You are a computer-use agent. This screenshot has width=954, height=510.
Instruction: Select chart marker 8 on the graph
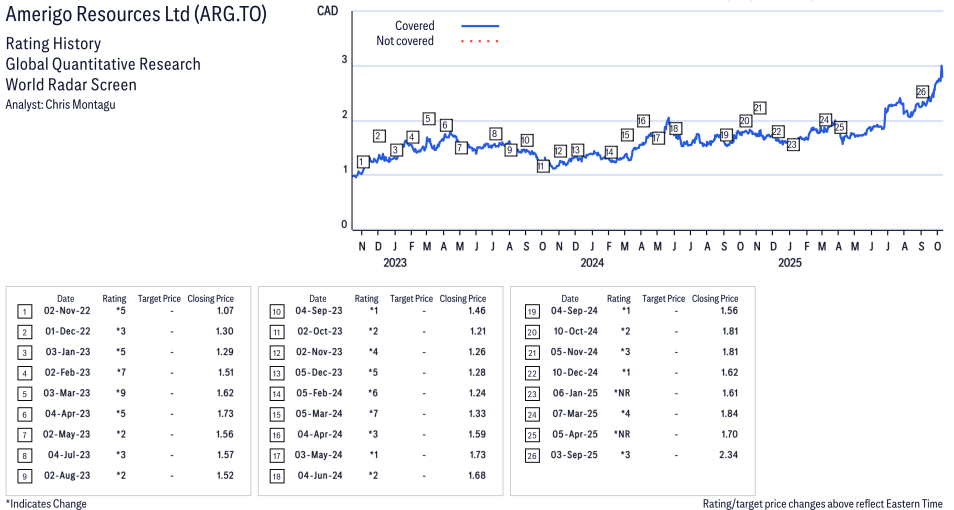point(494,134)
